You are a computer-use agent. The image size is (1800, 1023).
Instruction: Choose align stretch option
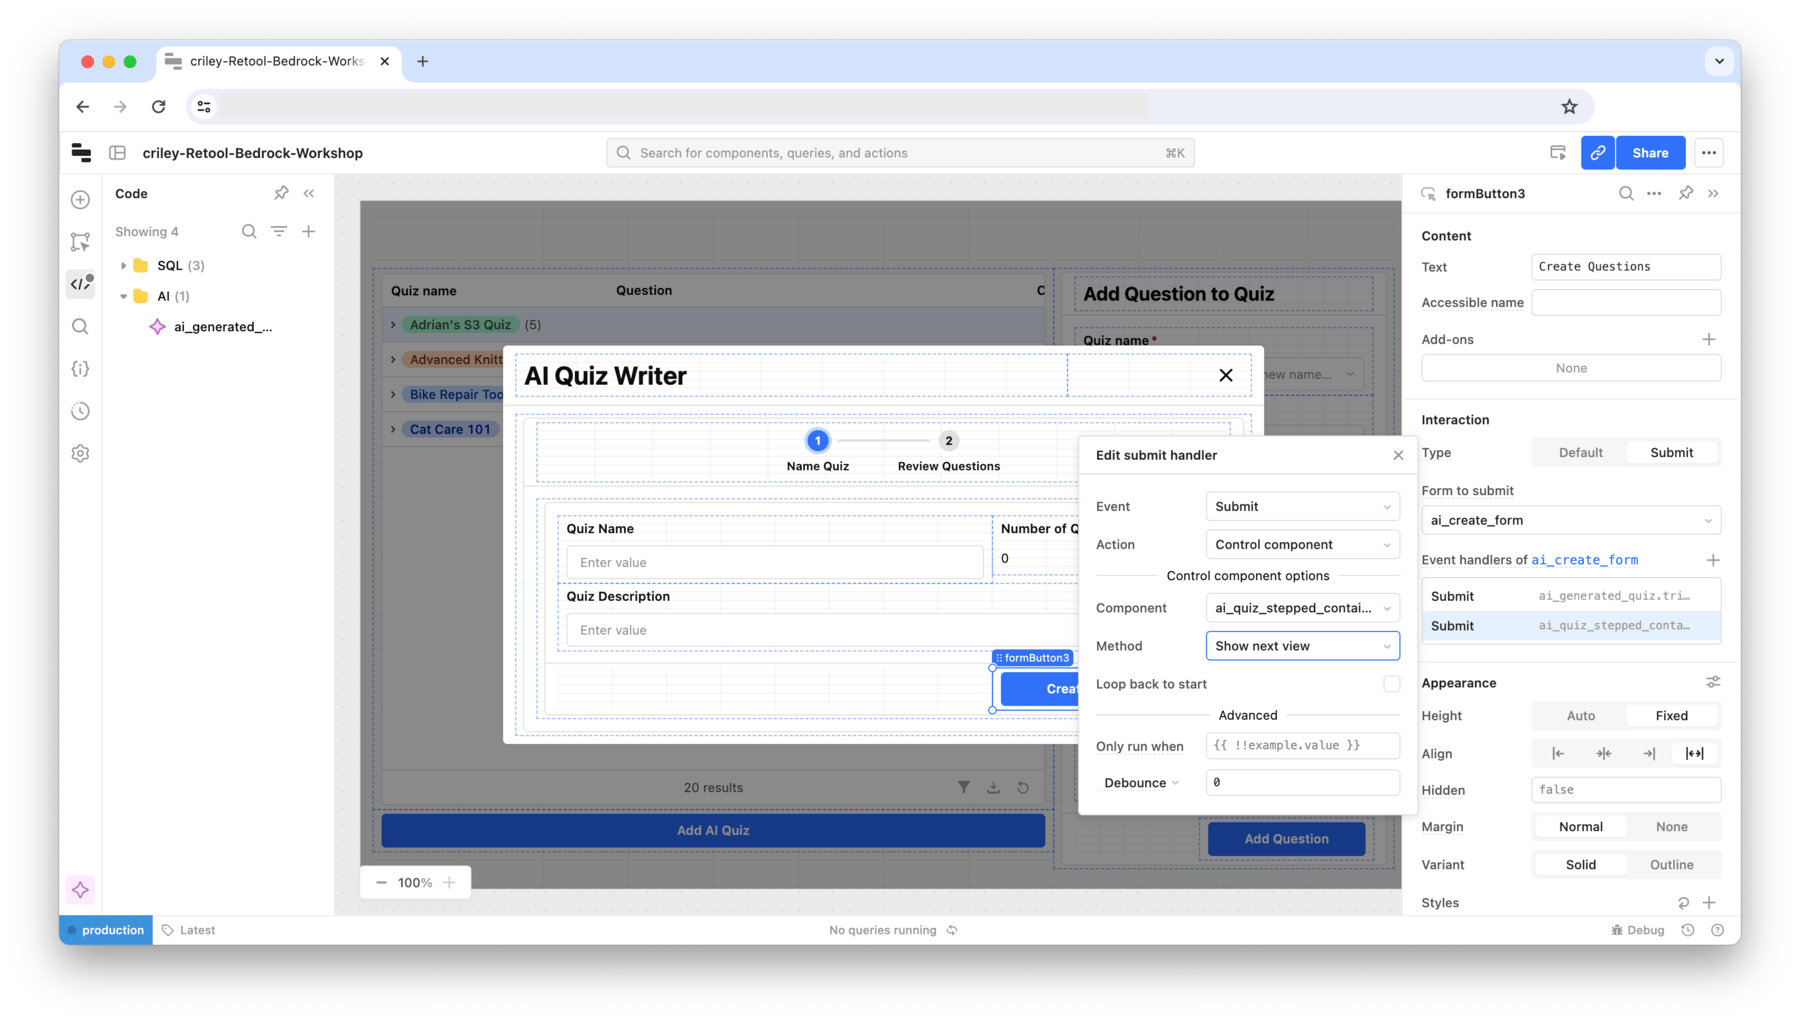coord(1695,754)
